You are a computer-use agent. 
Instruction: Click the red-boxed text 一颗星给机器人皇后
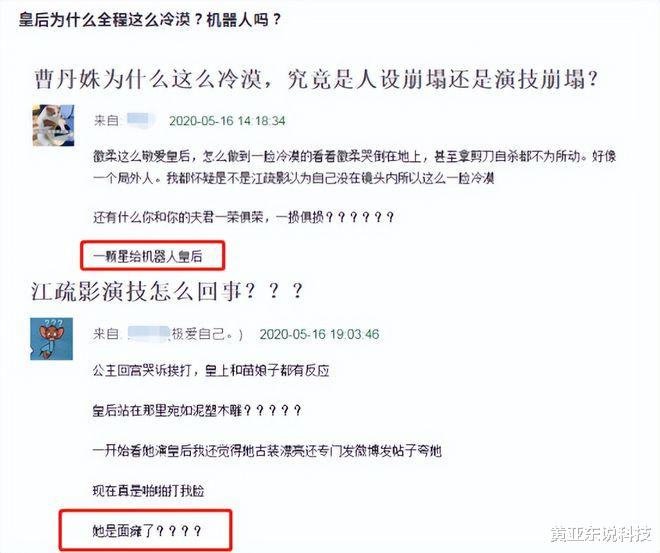tap(148, 256)
